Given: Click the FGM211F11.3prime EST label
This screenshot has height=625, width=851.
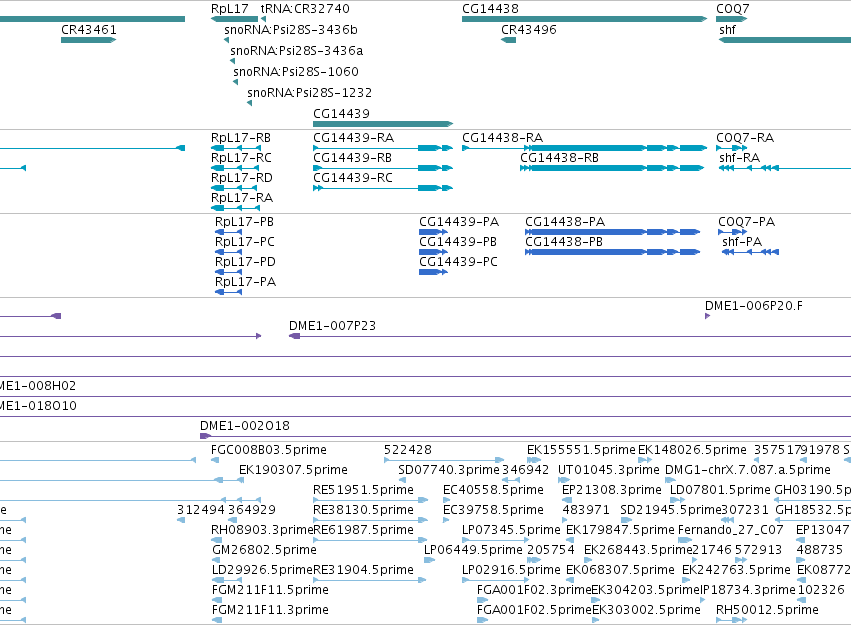Looking at the screenshot, I should 270,610.
